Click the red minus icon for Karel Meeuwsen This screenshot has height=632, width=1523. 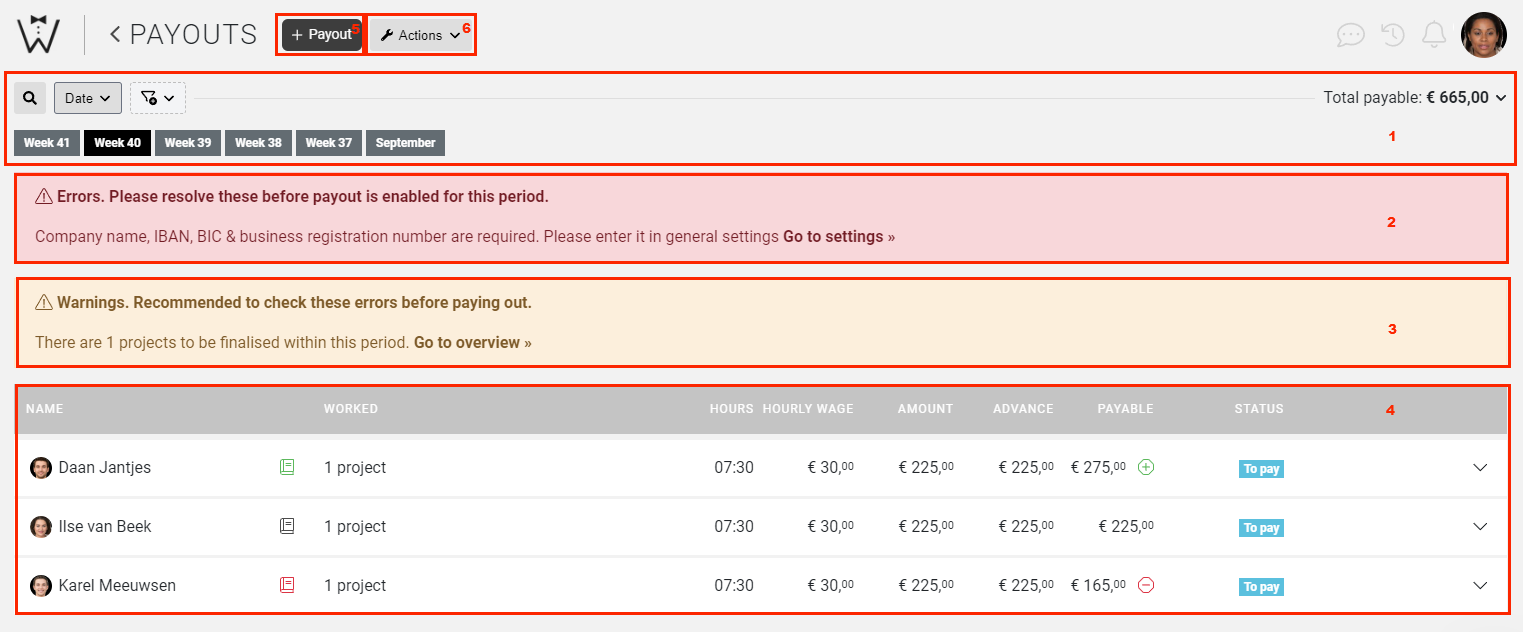1146,585
